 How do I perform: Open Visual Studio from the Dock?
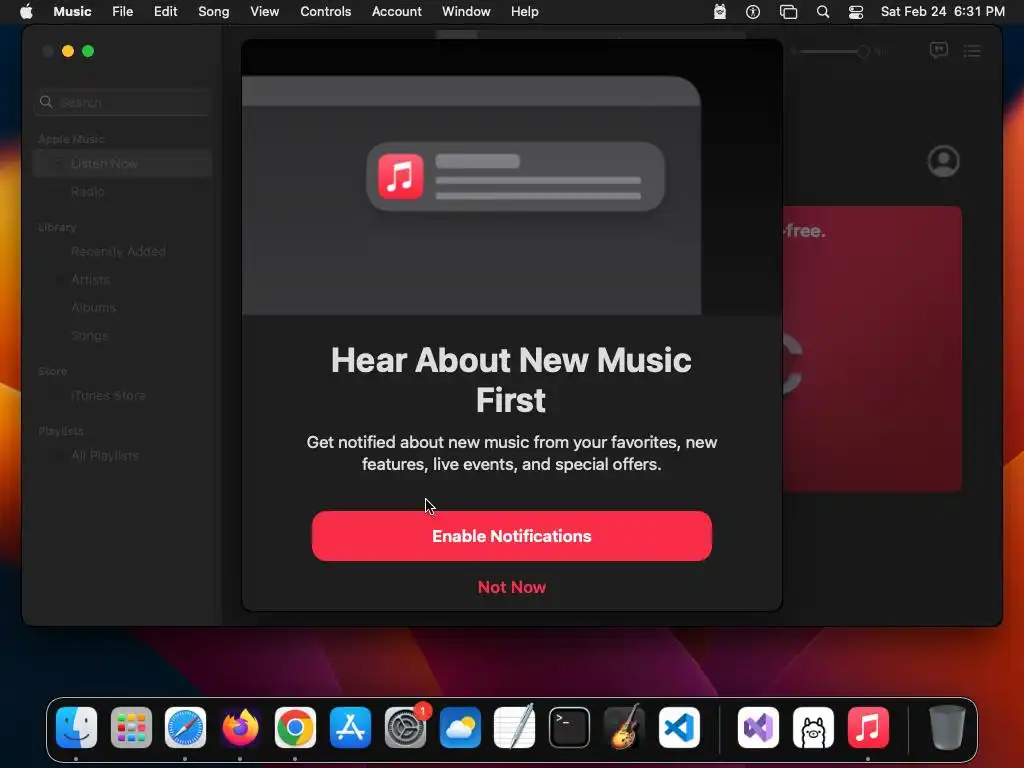pos(758,728)
